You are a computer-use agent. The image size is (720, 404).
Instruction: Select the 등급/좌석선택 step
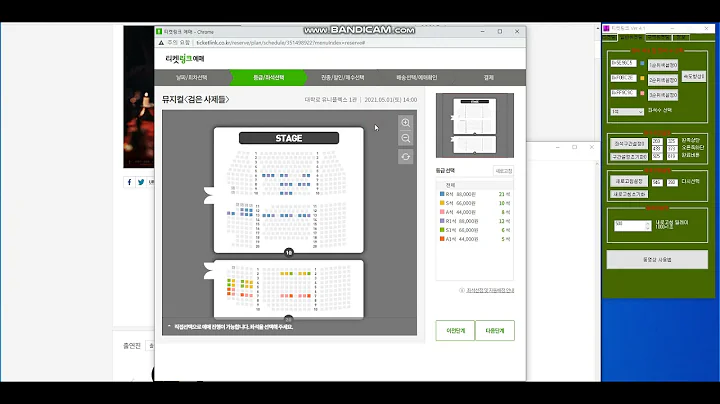pos(269,78)
